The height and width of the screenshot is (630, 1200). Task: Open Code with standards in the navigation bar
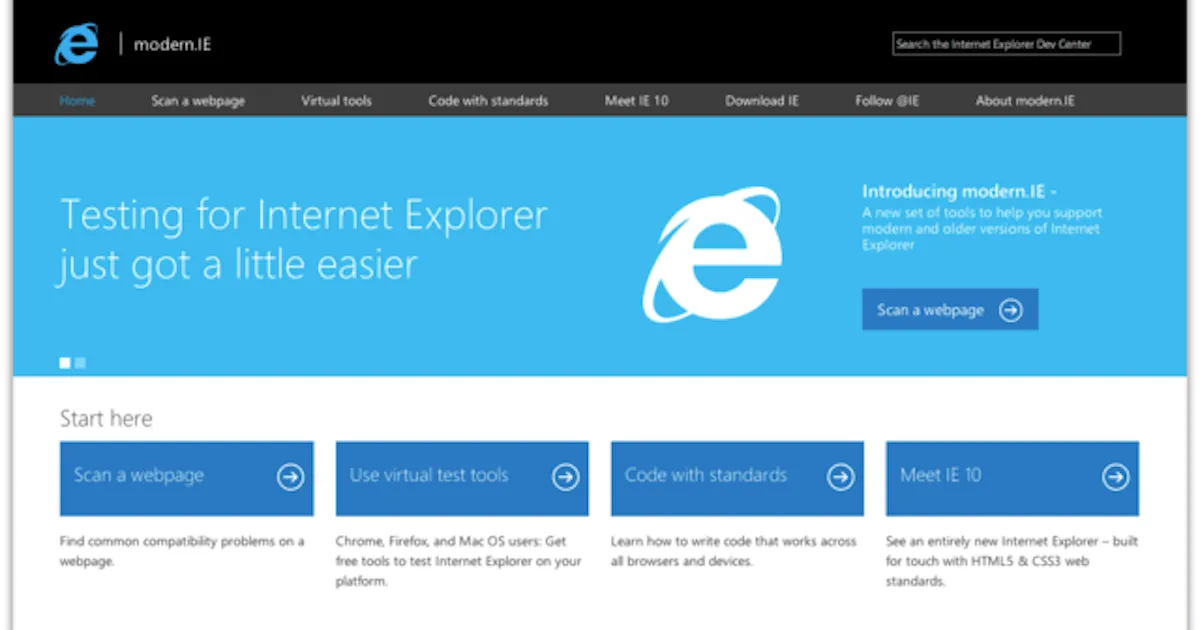point(488,101)
